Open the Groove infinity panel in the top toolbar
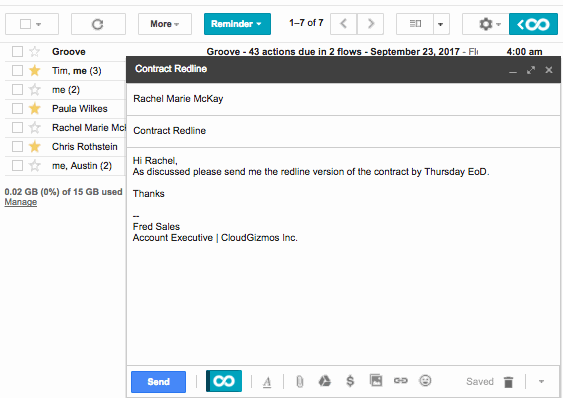This screenshot has height=398, width=563. [533, 24]
